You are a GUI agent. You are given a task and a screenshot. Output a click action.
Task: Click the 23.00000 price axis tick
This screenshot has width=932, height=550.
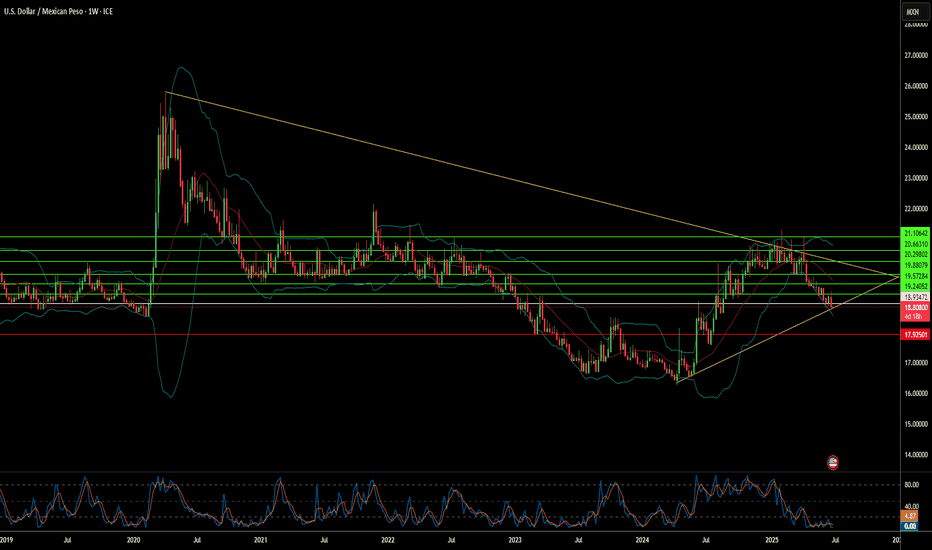coord(916,178)
